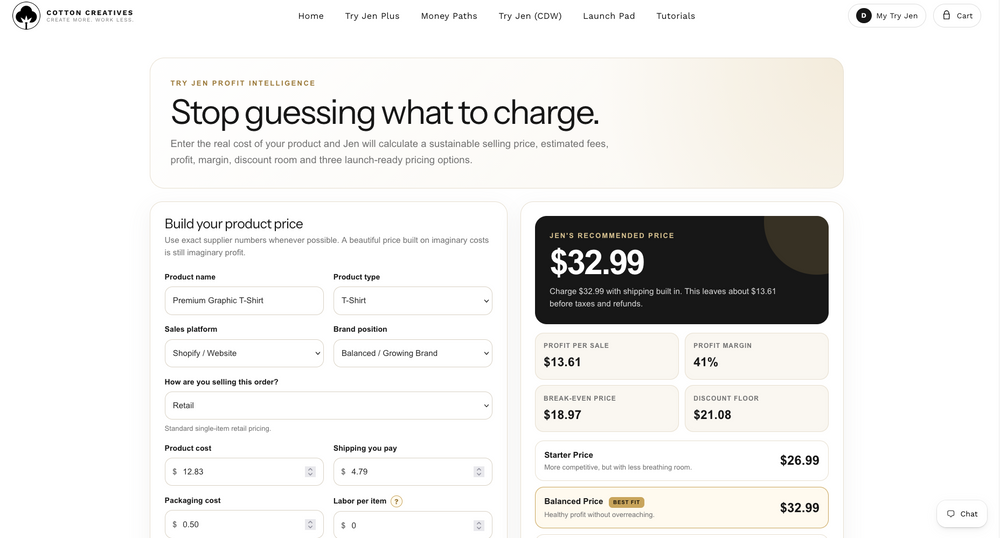Open the Brand position dropdown
The height and width of the screenshot is (538, 1000).
pyautogui.click(x=413, y=353)
